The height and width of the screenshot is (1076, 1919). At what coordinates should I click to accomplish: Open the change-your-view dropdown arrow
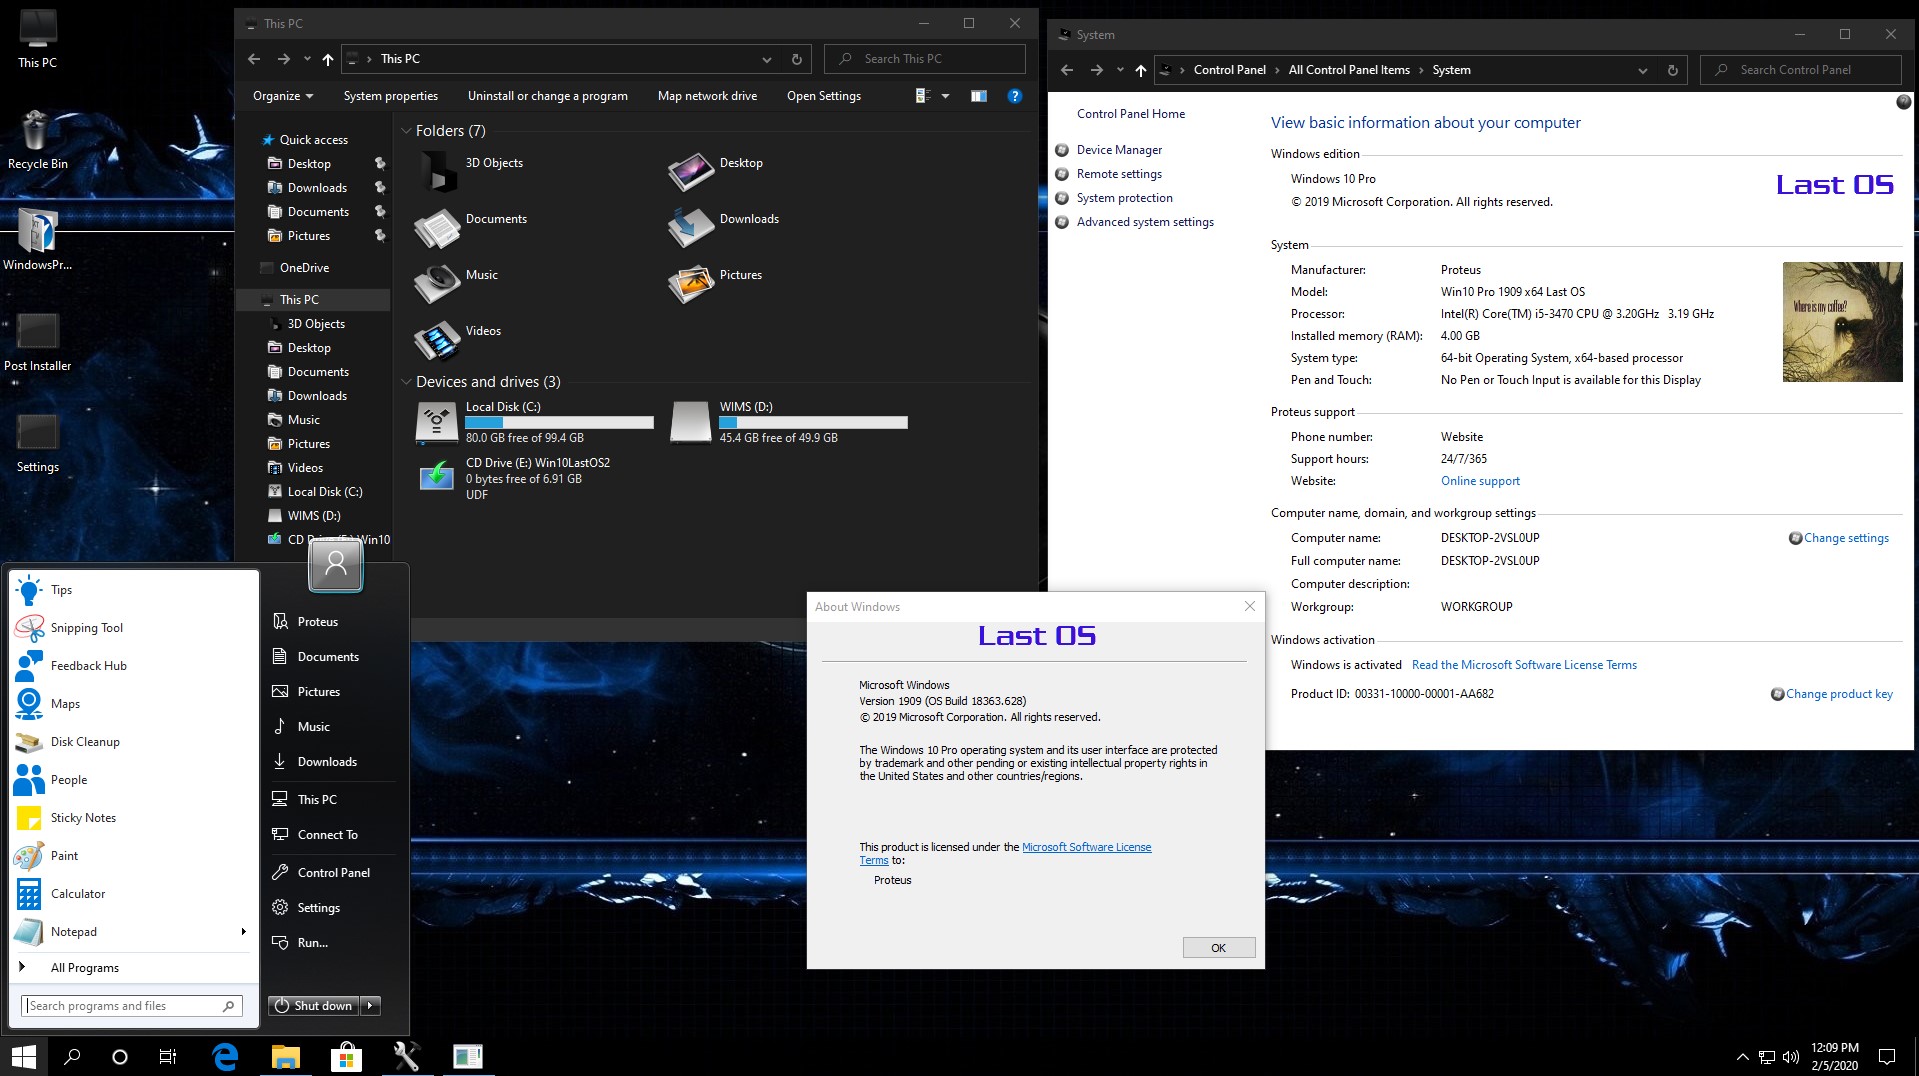click(x=945, y=96)
